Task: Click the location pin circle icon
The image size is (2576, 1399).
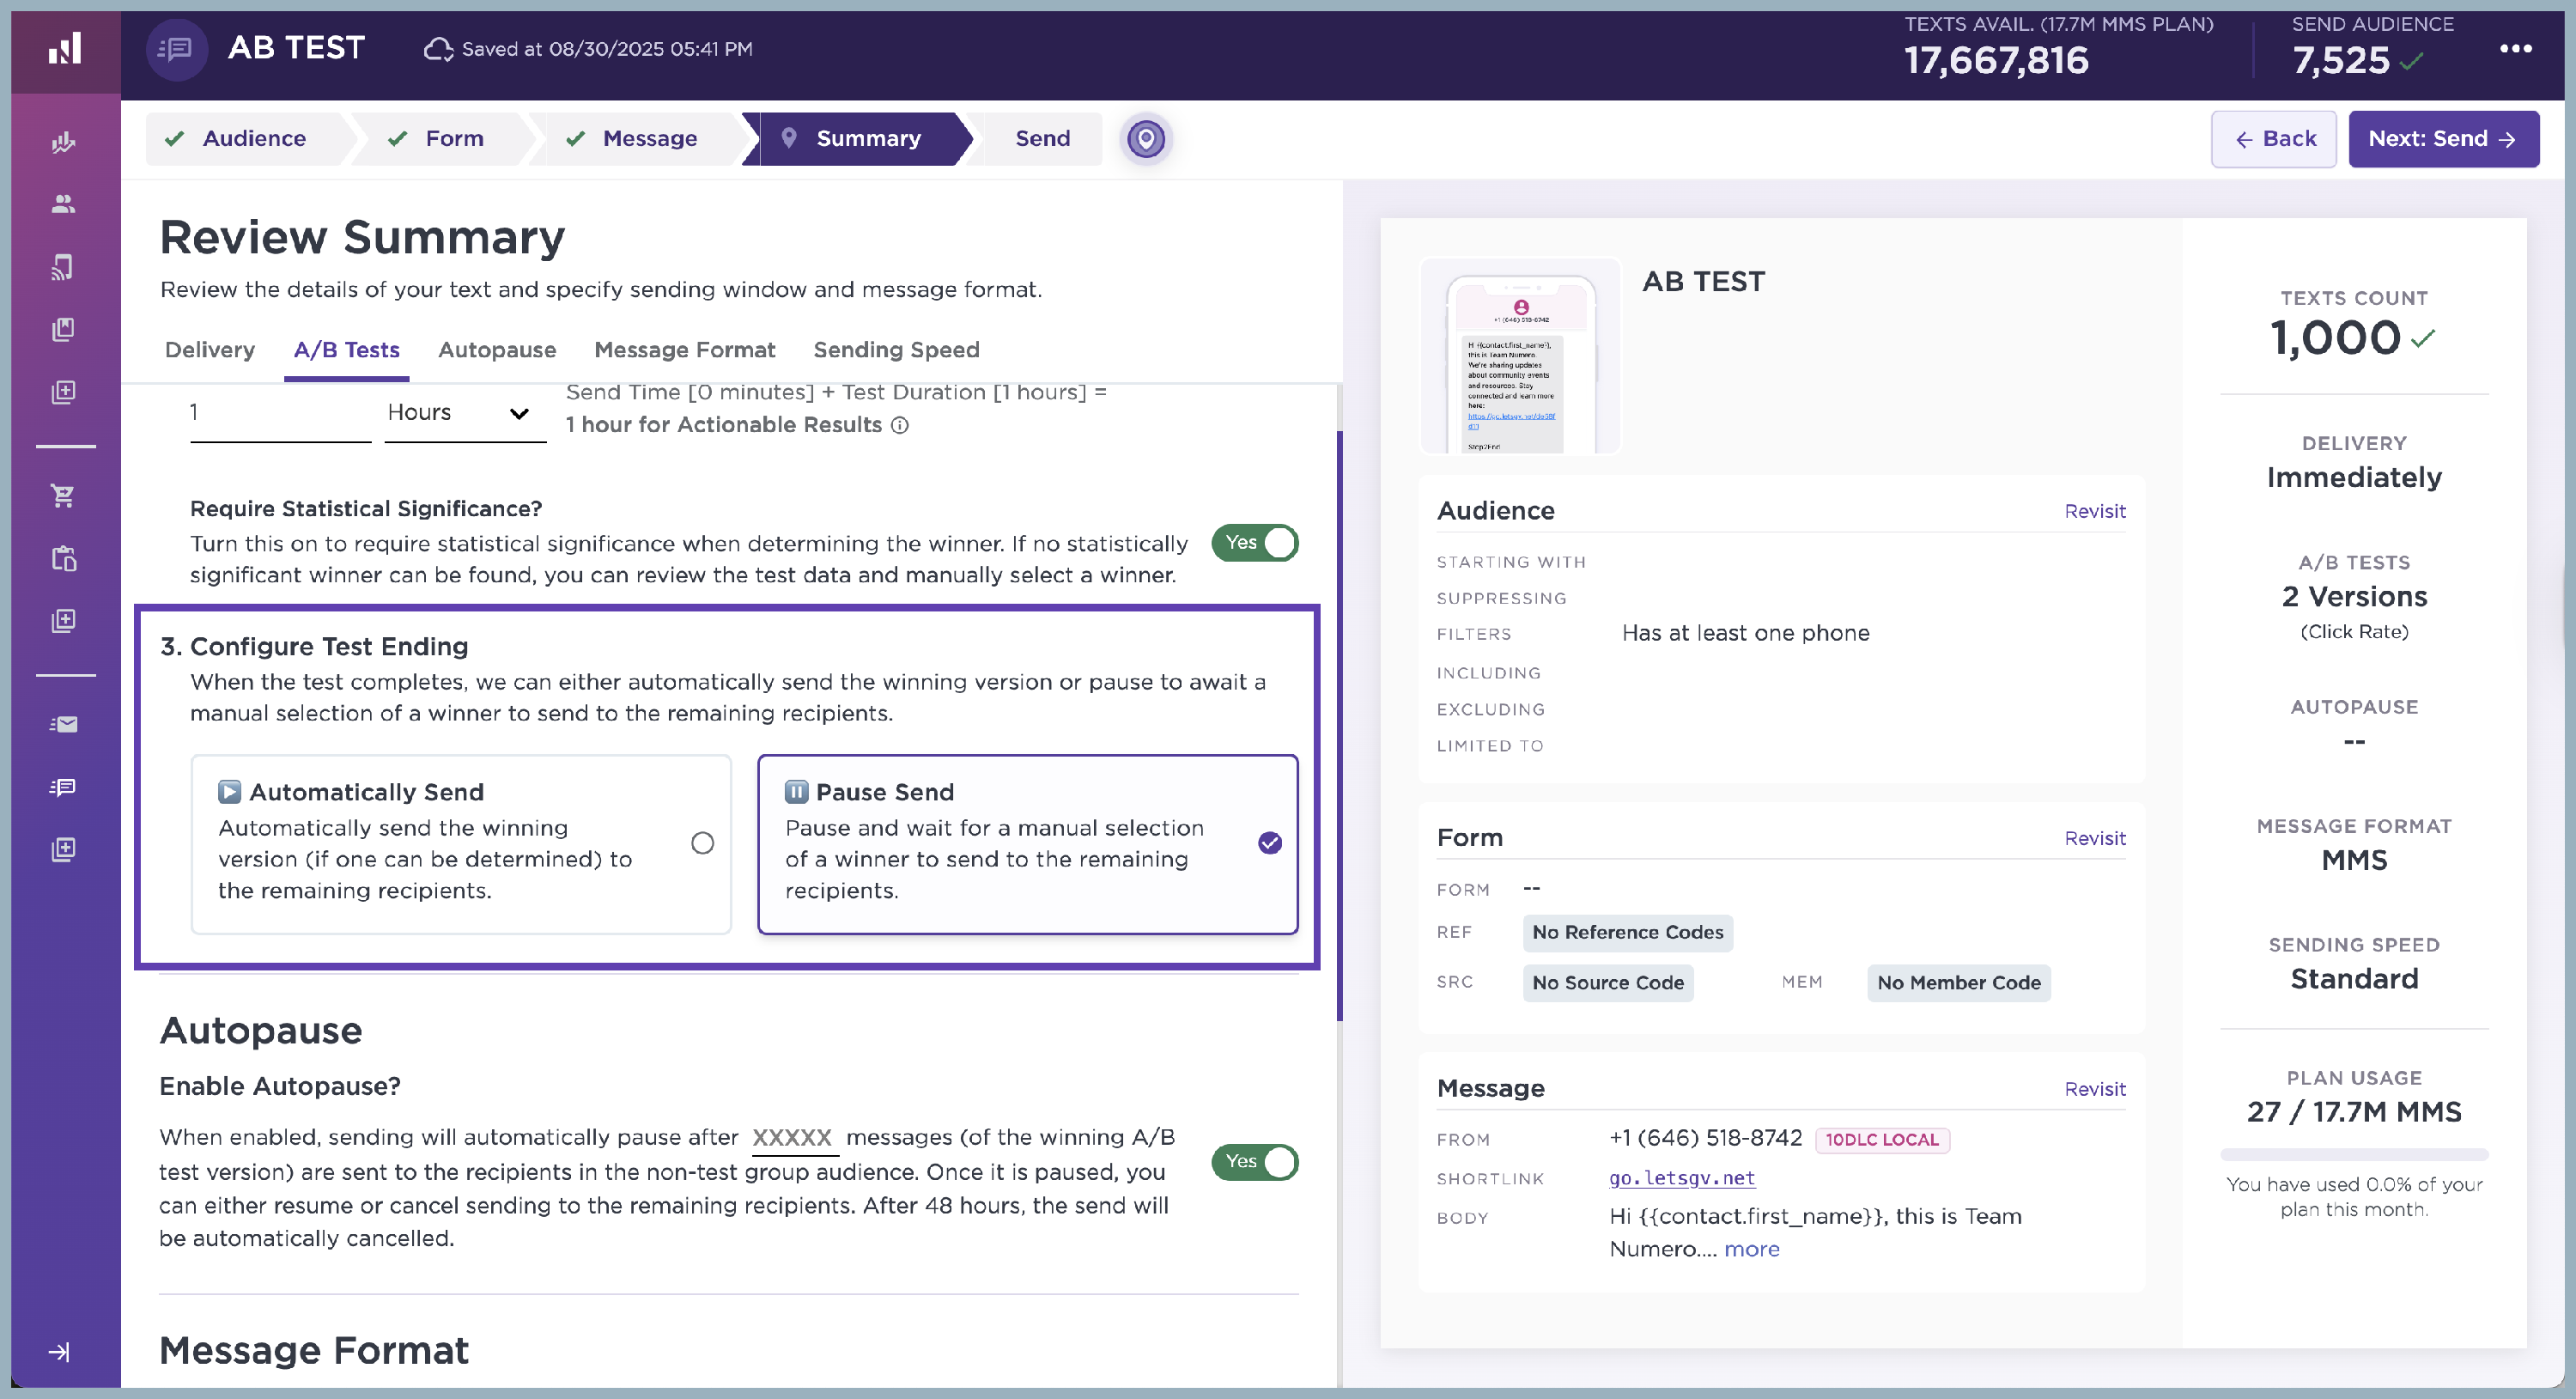Action: pyautogui.click(x=1145, y=138)
